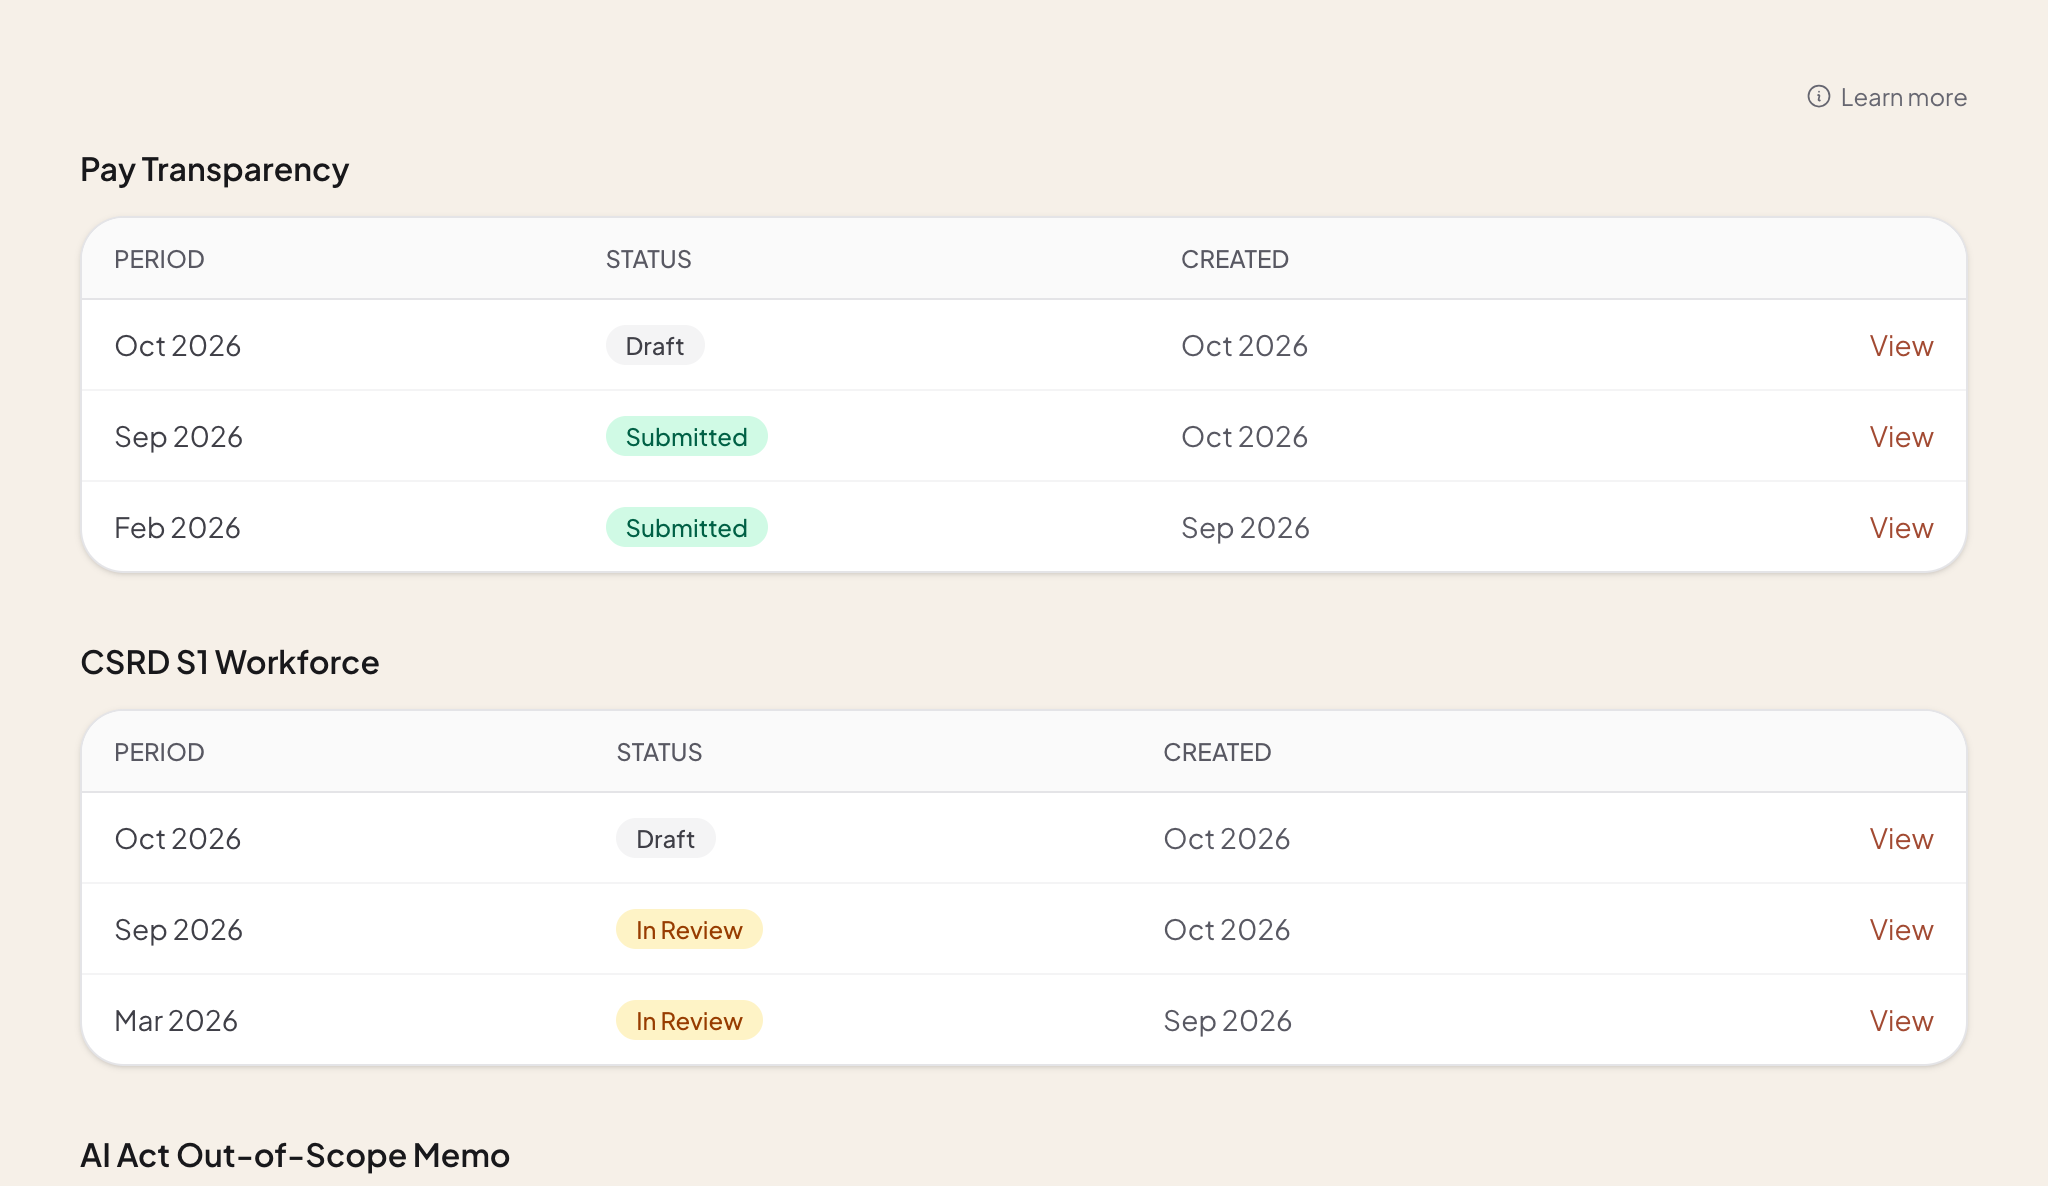
Task: Click Draft badge in CSRD S1 Workforce table
Action: [x=665, y=839]
